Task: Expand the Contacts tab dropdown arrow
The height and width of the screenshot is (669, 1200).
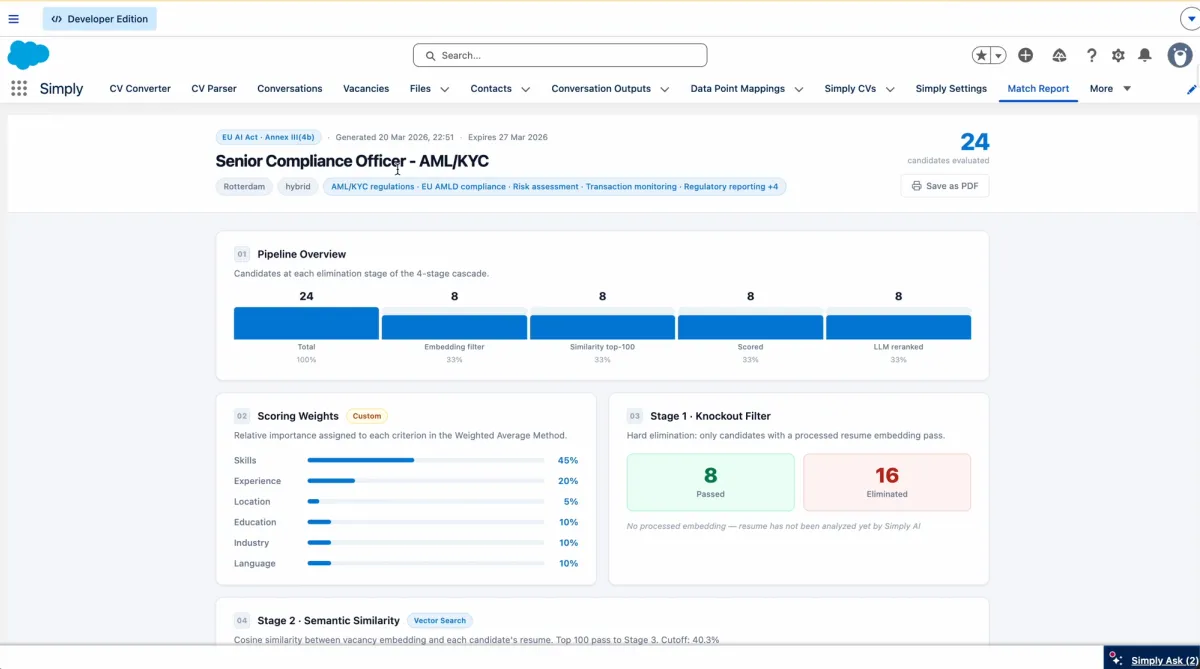Action: [x=525, y=89]
